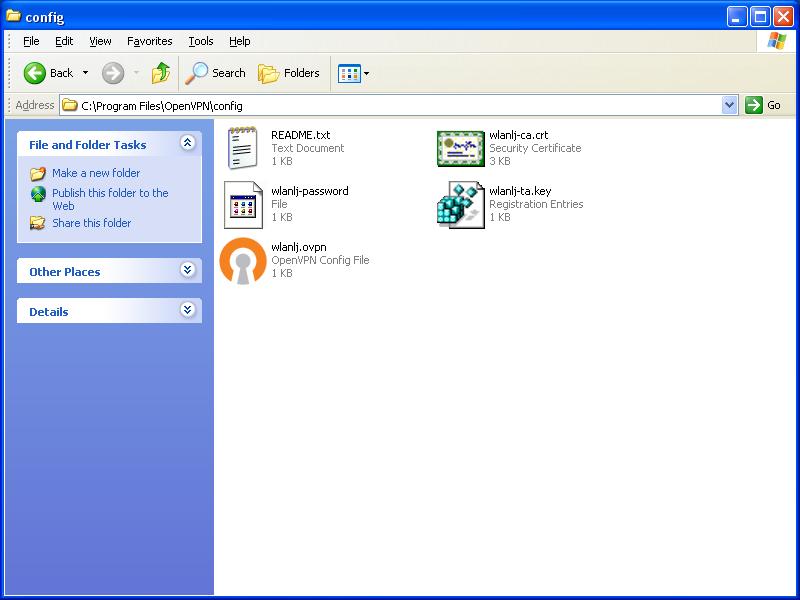Screen dimensions: 800x600
Task: Click the Up folder toolbar icon
Action: [161, 73]
